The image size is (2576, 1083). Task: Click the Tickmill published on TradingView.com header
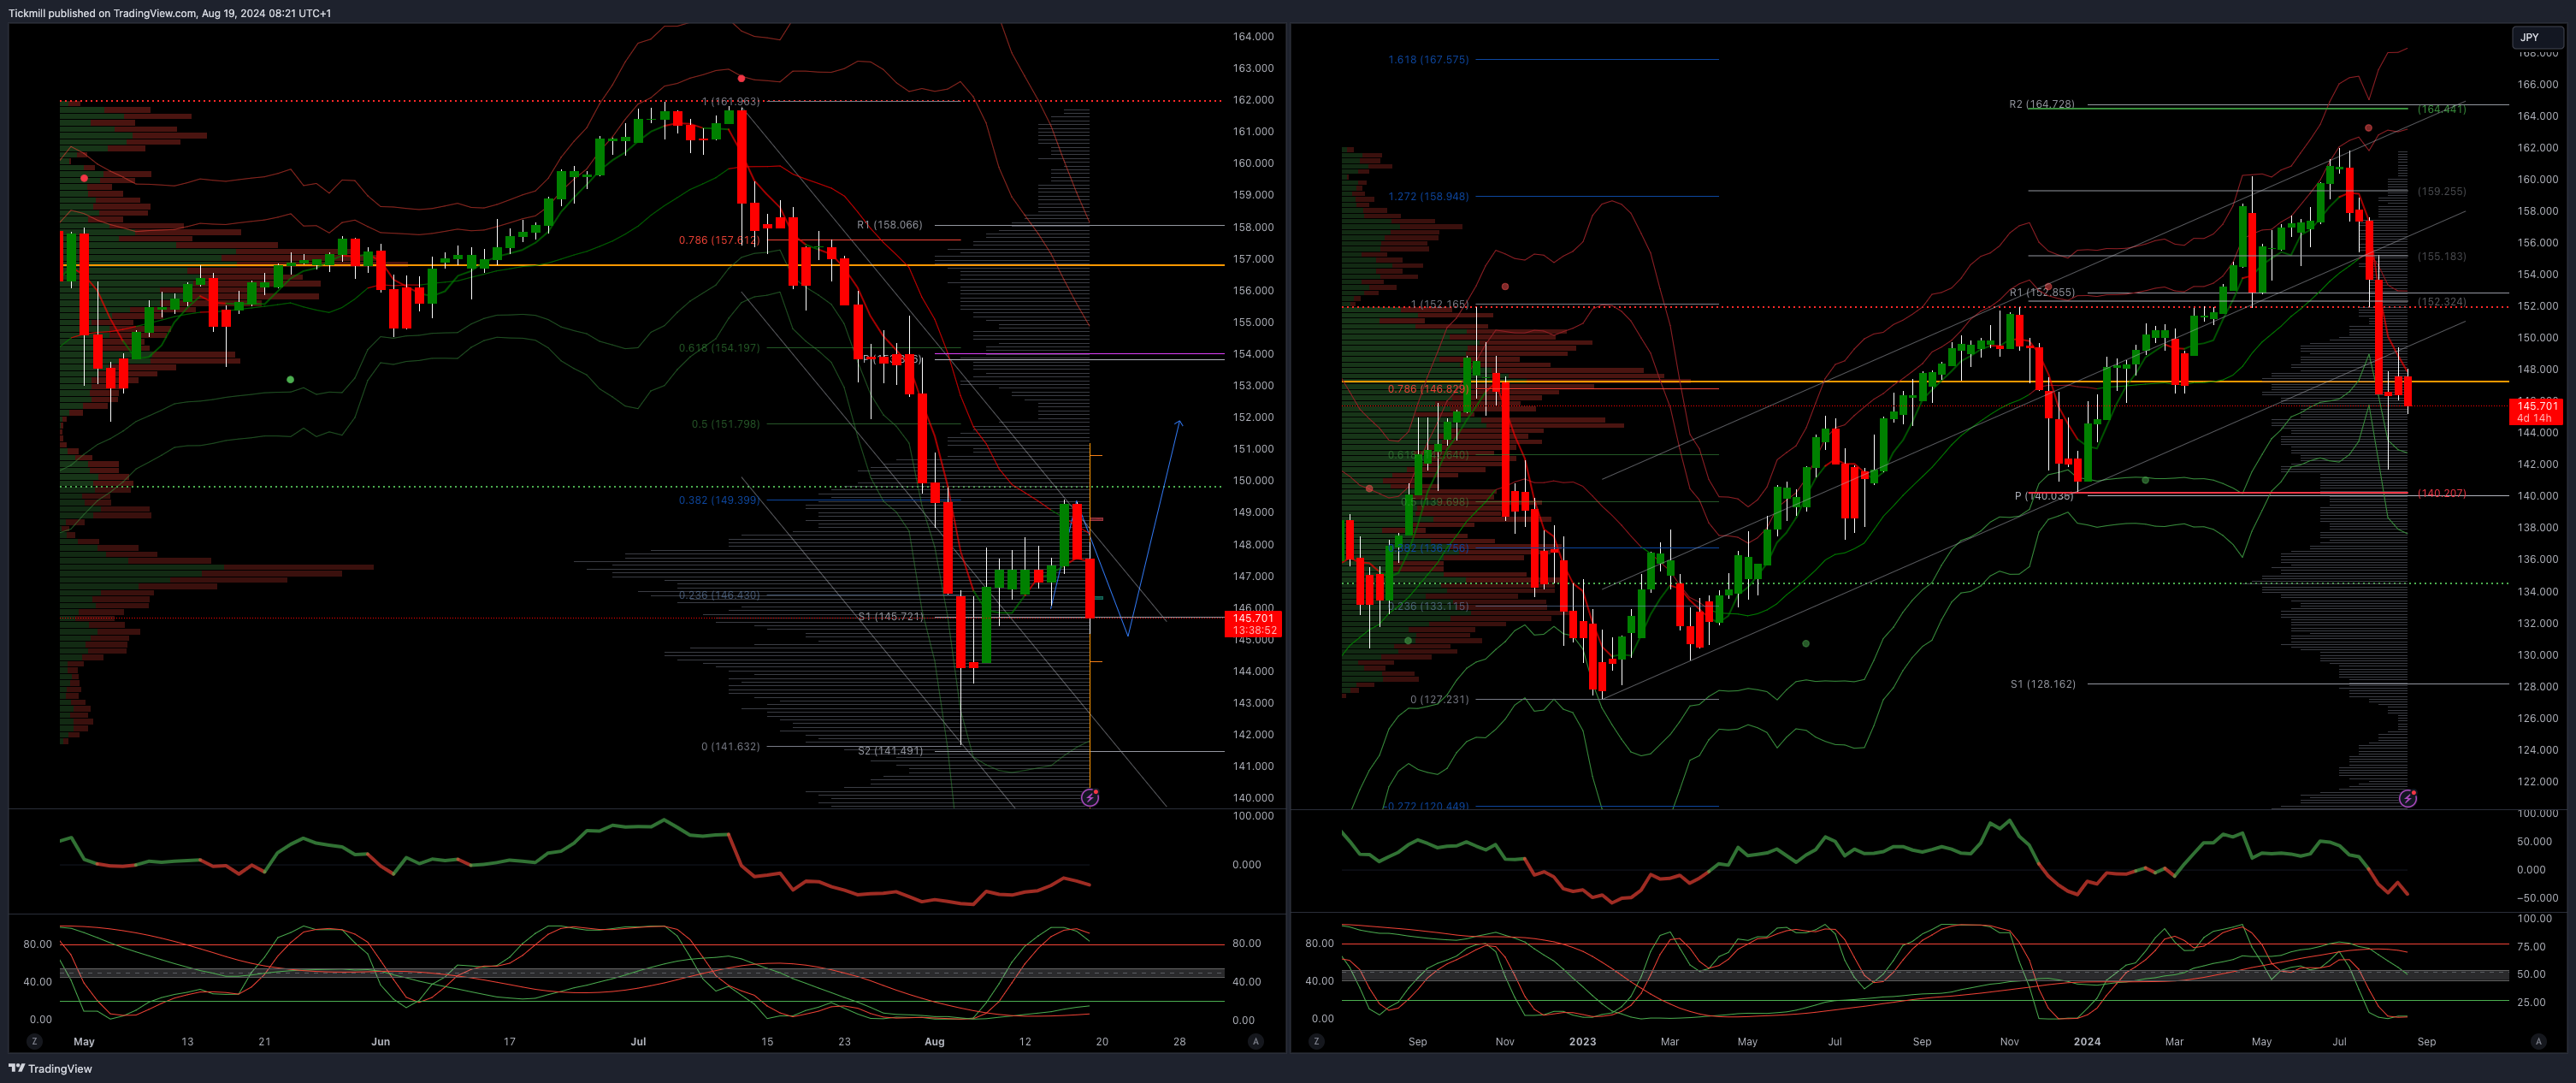tap(169, 13)
